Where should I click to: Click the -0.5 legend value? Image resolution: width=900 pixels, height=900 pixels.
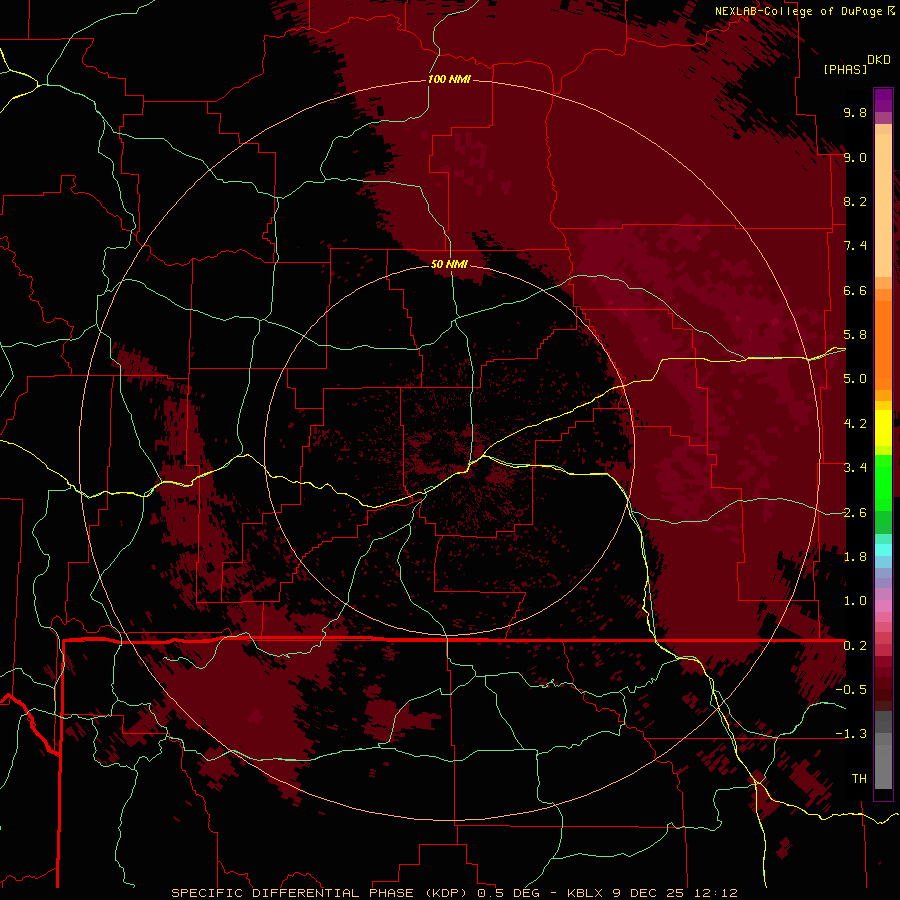pyautogui.click(x=851, y=690)
